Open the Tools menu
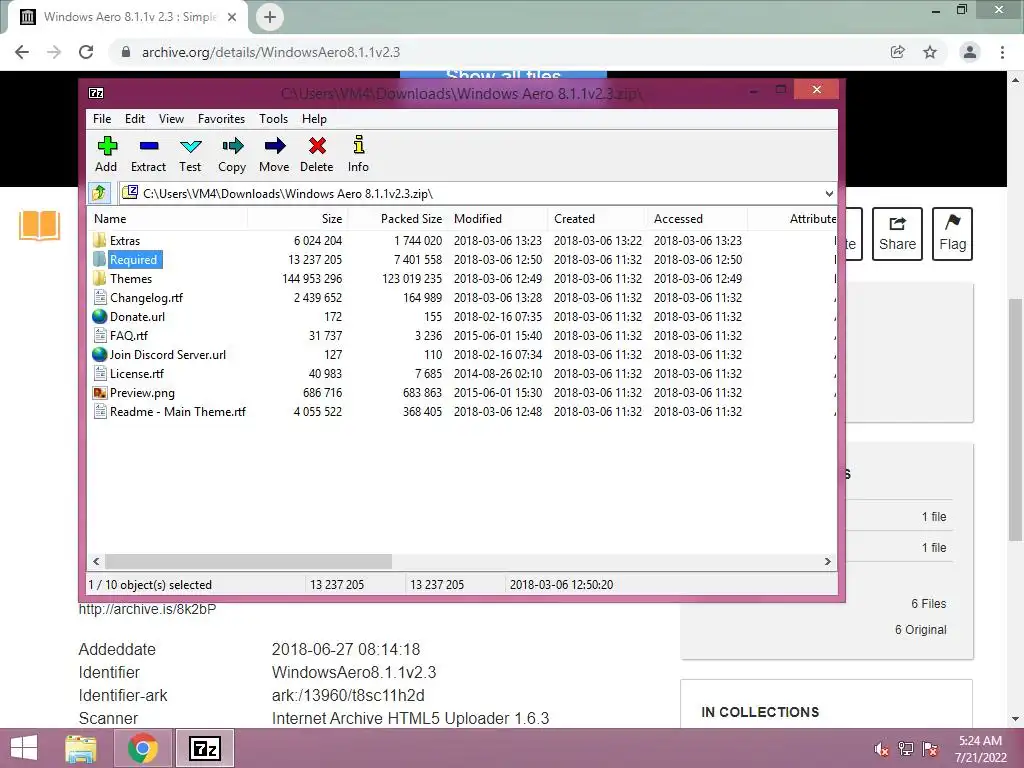The height and width of the screenshot is (768, 1024). [274, 119]
